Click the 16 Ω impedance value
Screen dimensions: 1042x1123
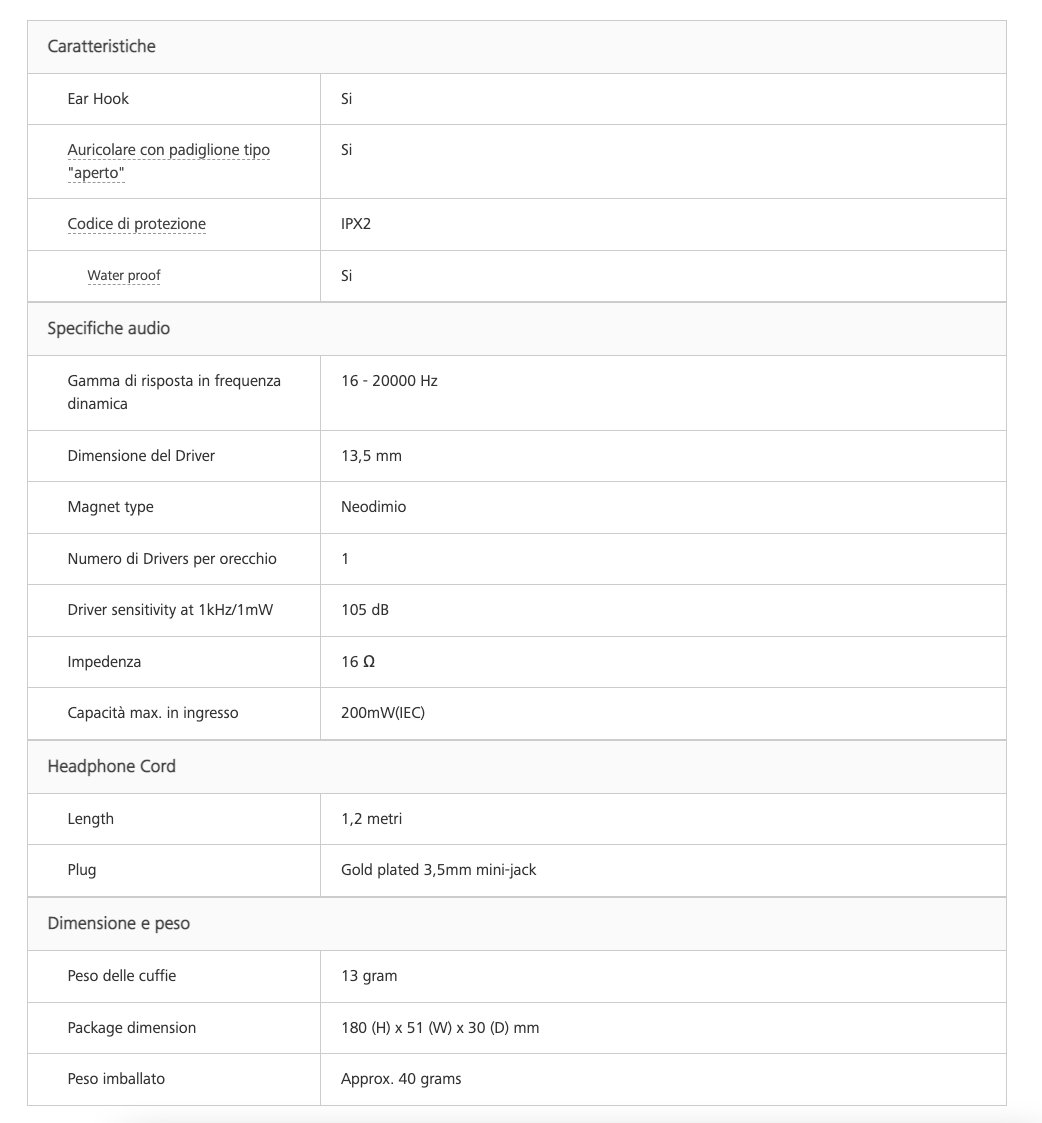(x=358, y=662)
